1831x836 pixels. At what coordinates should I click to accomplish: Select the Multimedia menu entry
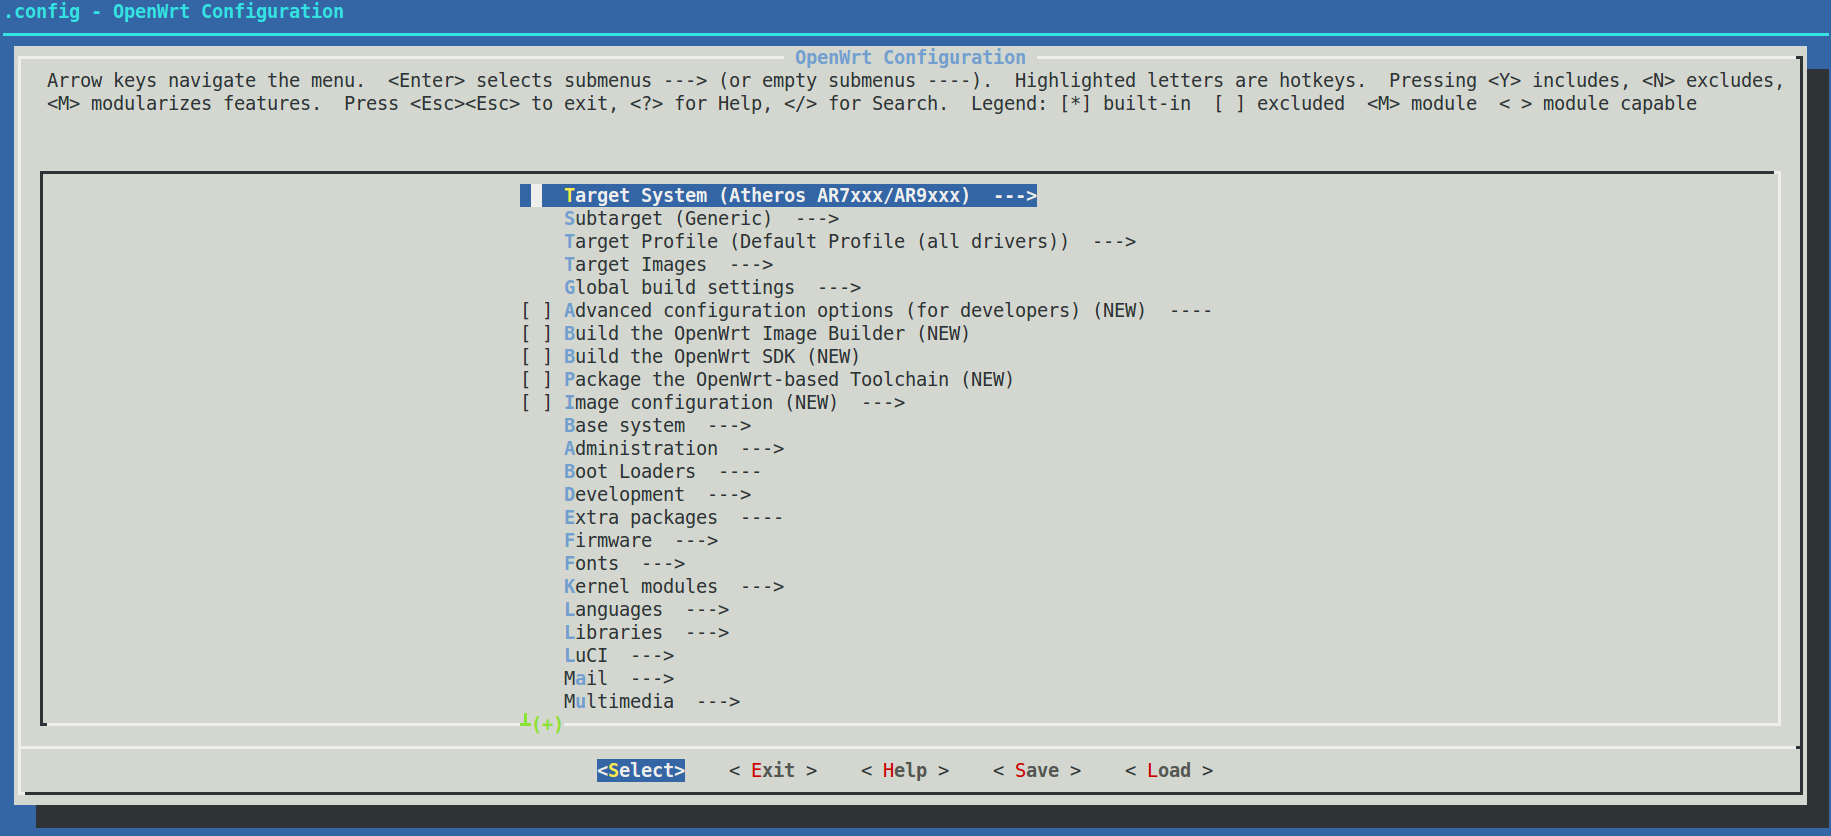[x=652, y=702]
